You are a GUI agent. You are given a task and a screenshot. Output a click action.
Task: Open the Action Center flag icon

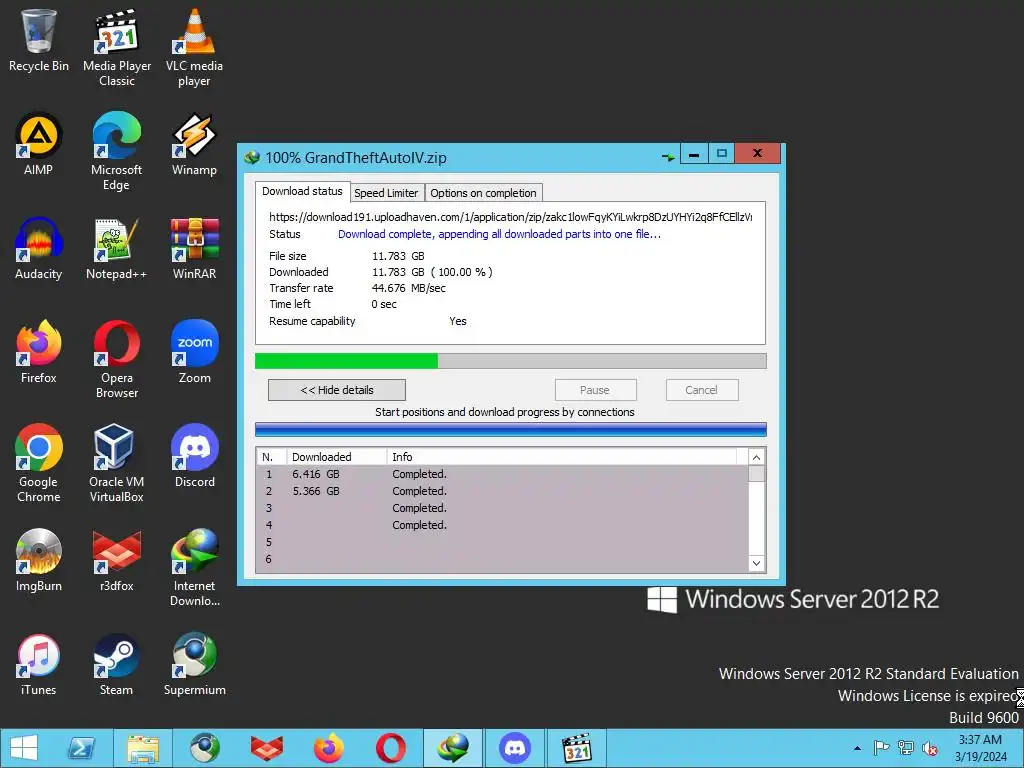coord(881,748)
